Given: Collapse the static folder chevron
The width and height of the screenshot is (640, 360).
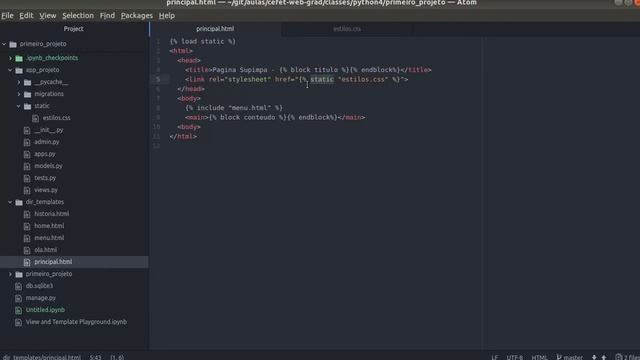Looking at the screenshot, I should pos(19,106).
